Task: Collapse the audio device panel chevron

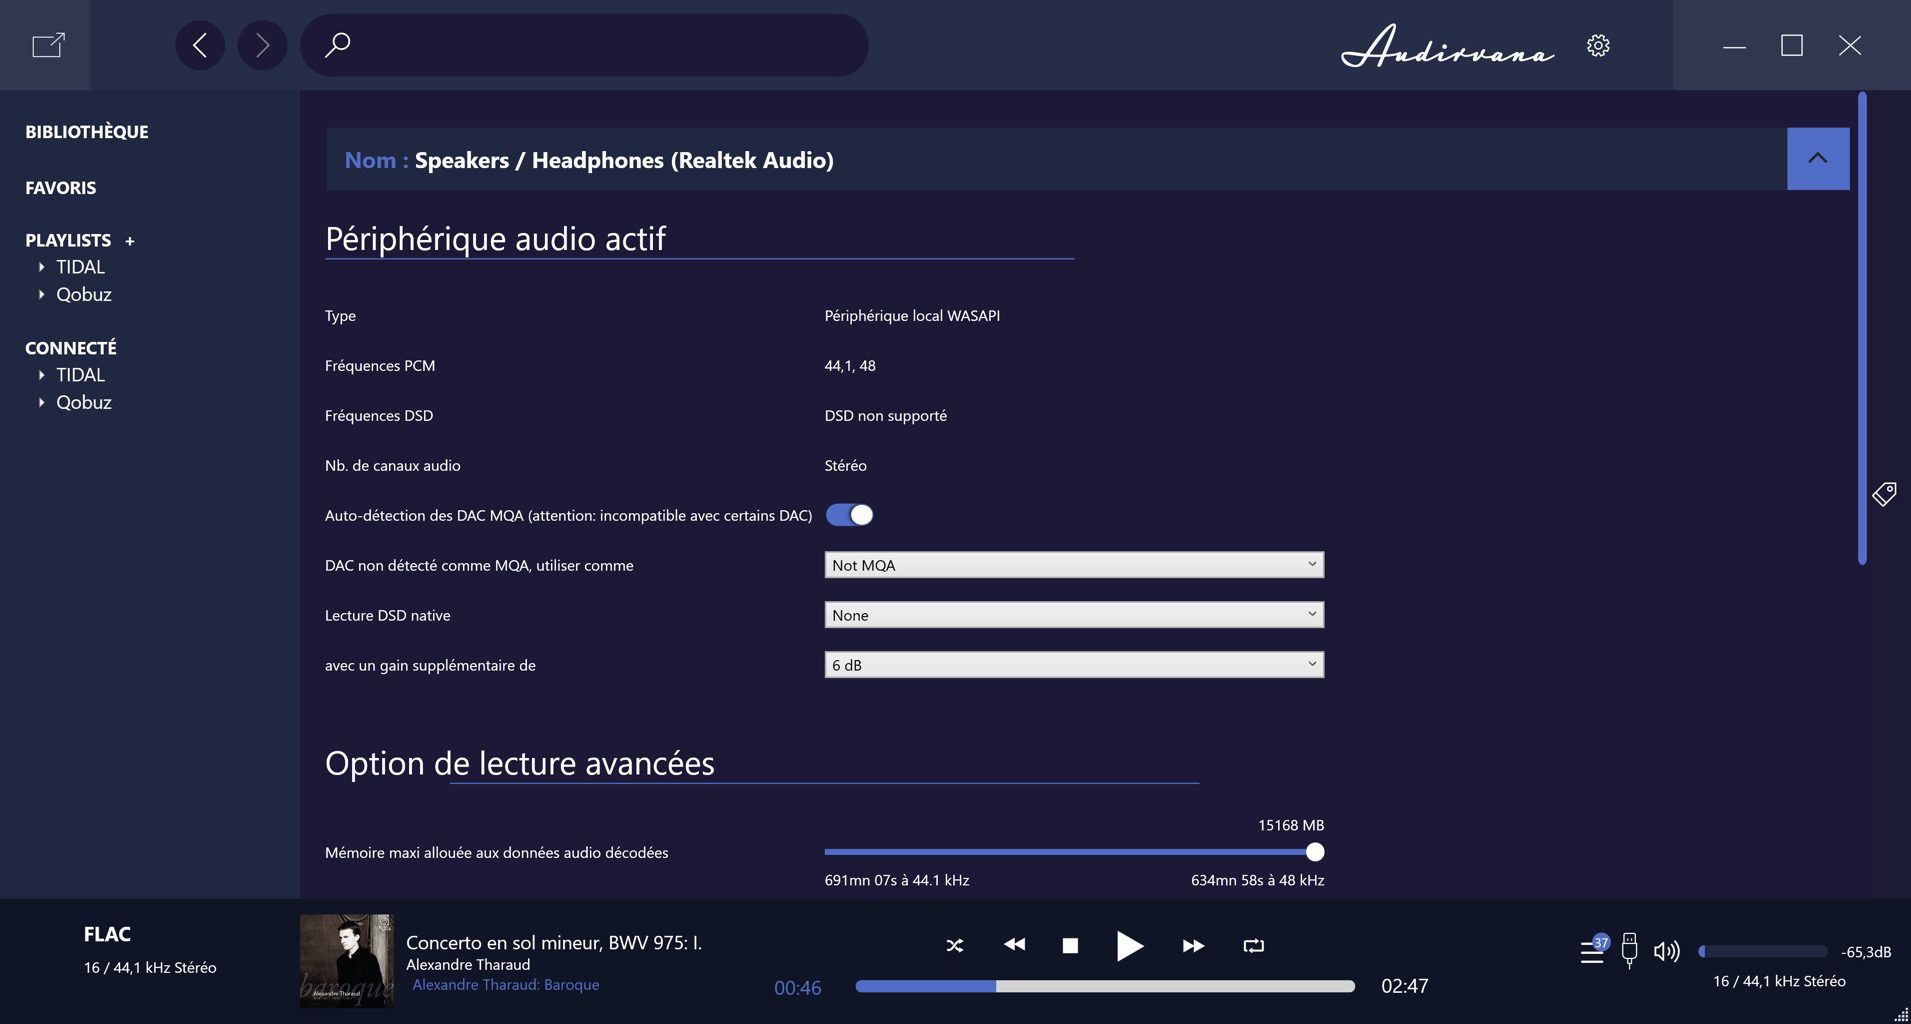Action: (x=1817, y=159)
